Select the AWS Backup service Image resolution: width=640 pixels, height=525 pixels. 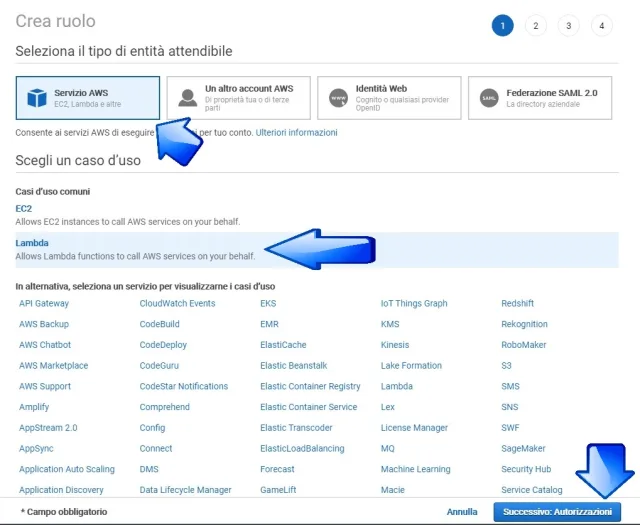[44, 324]
